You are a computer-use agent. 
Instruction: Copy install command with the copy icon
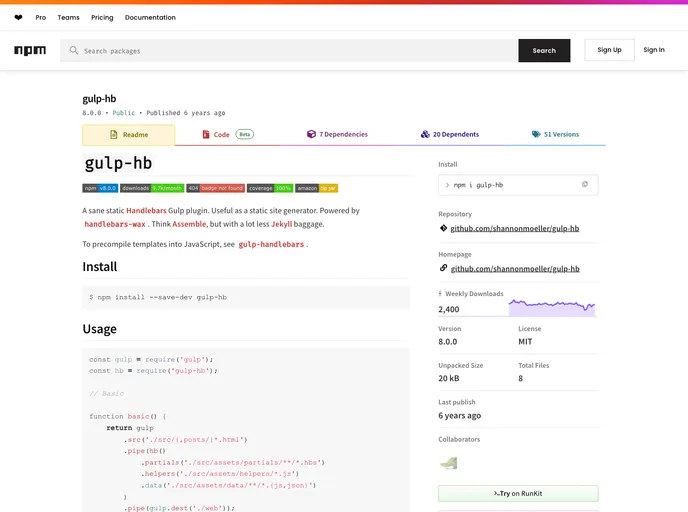click(584, 184)
